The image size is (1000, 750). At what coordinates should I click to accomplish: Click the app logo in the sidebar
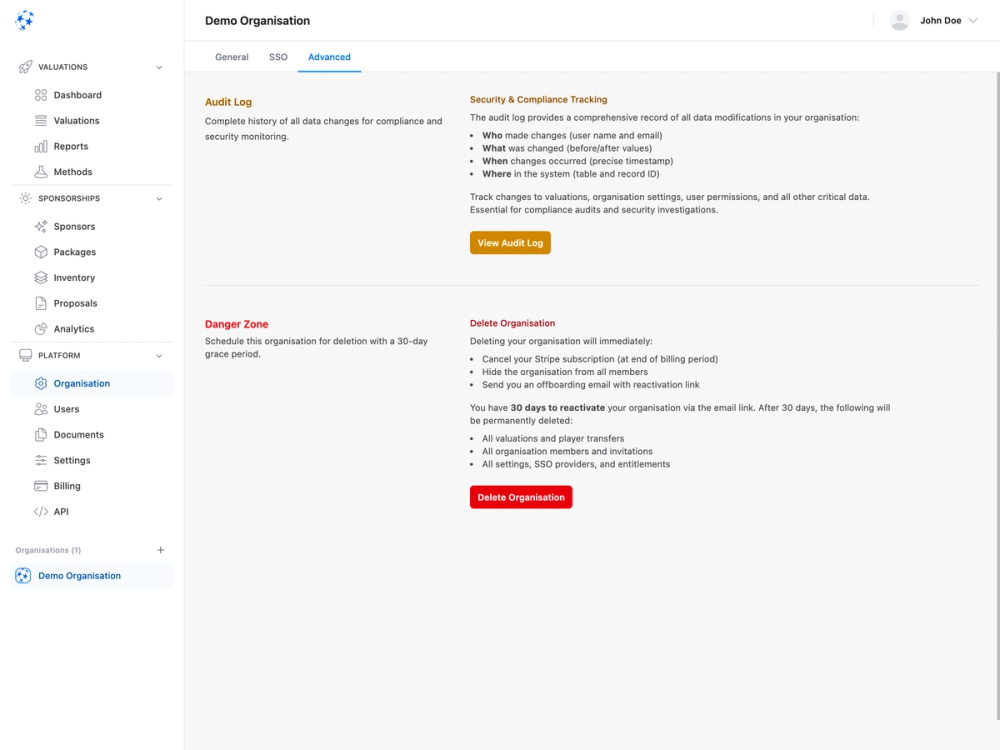(x=24, y=20)
